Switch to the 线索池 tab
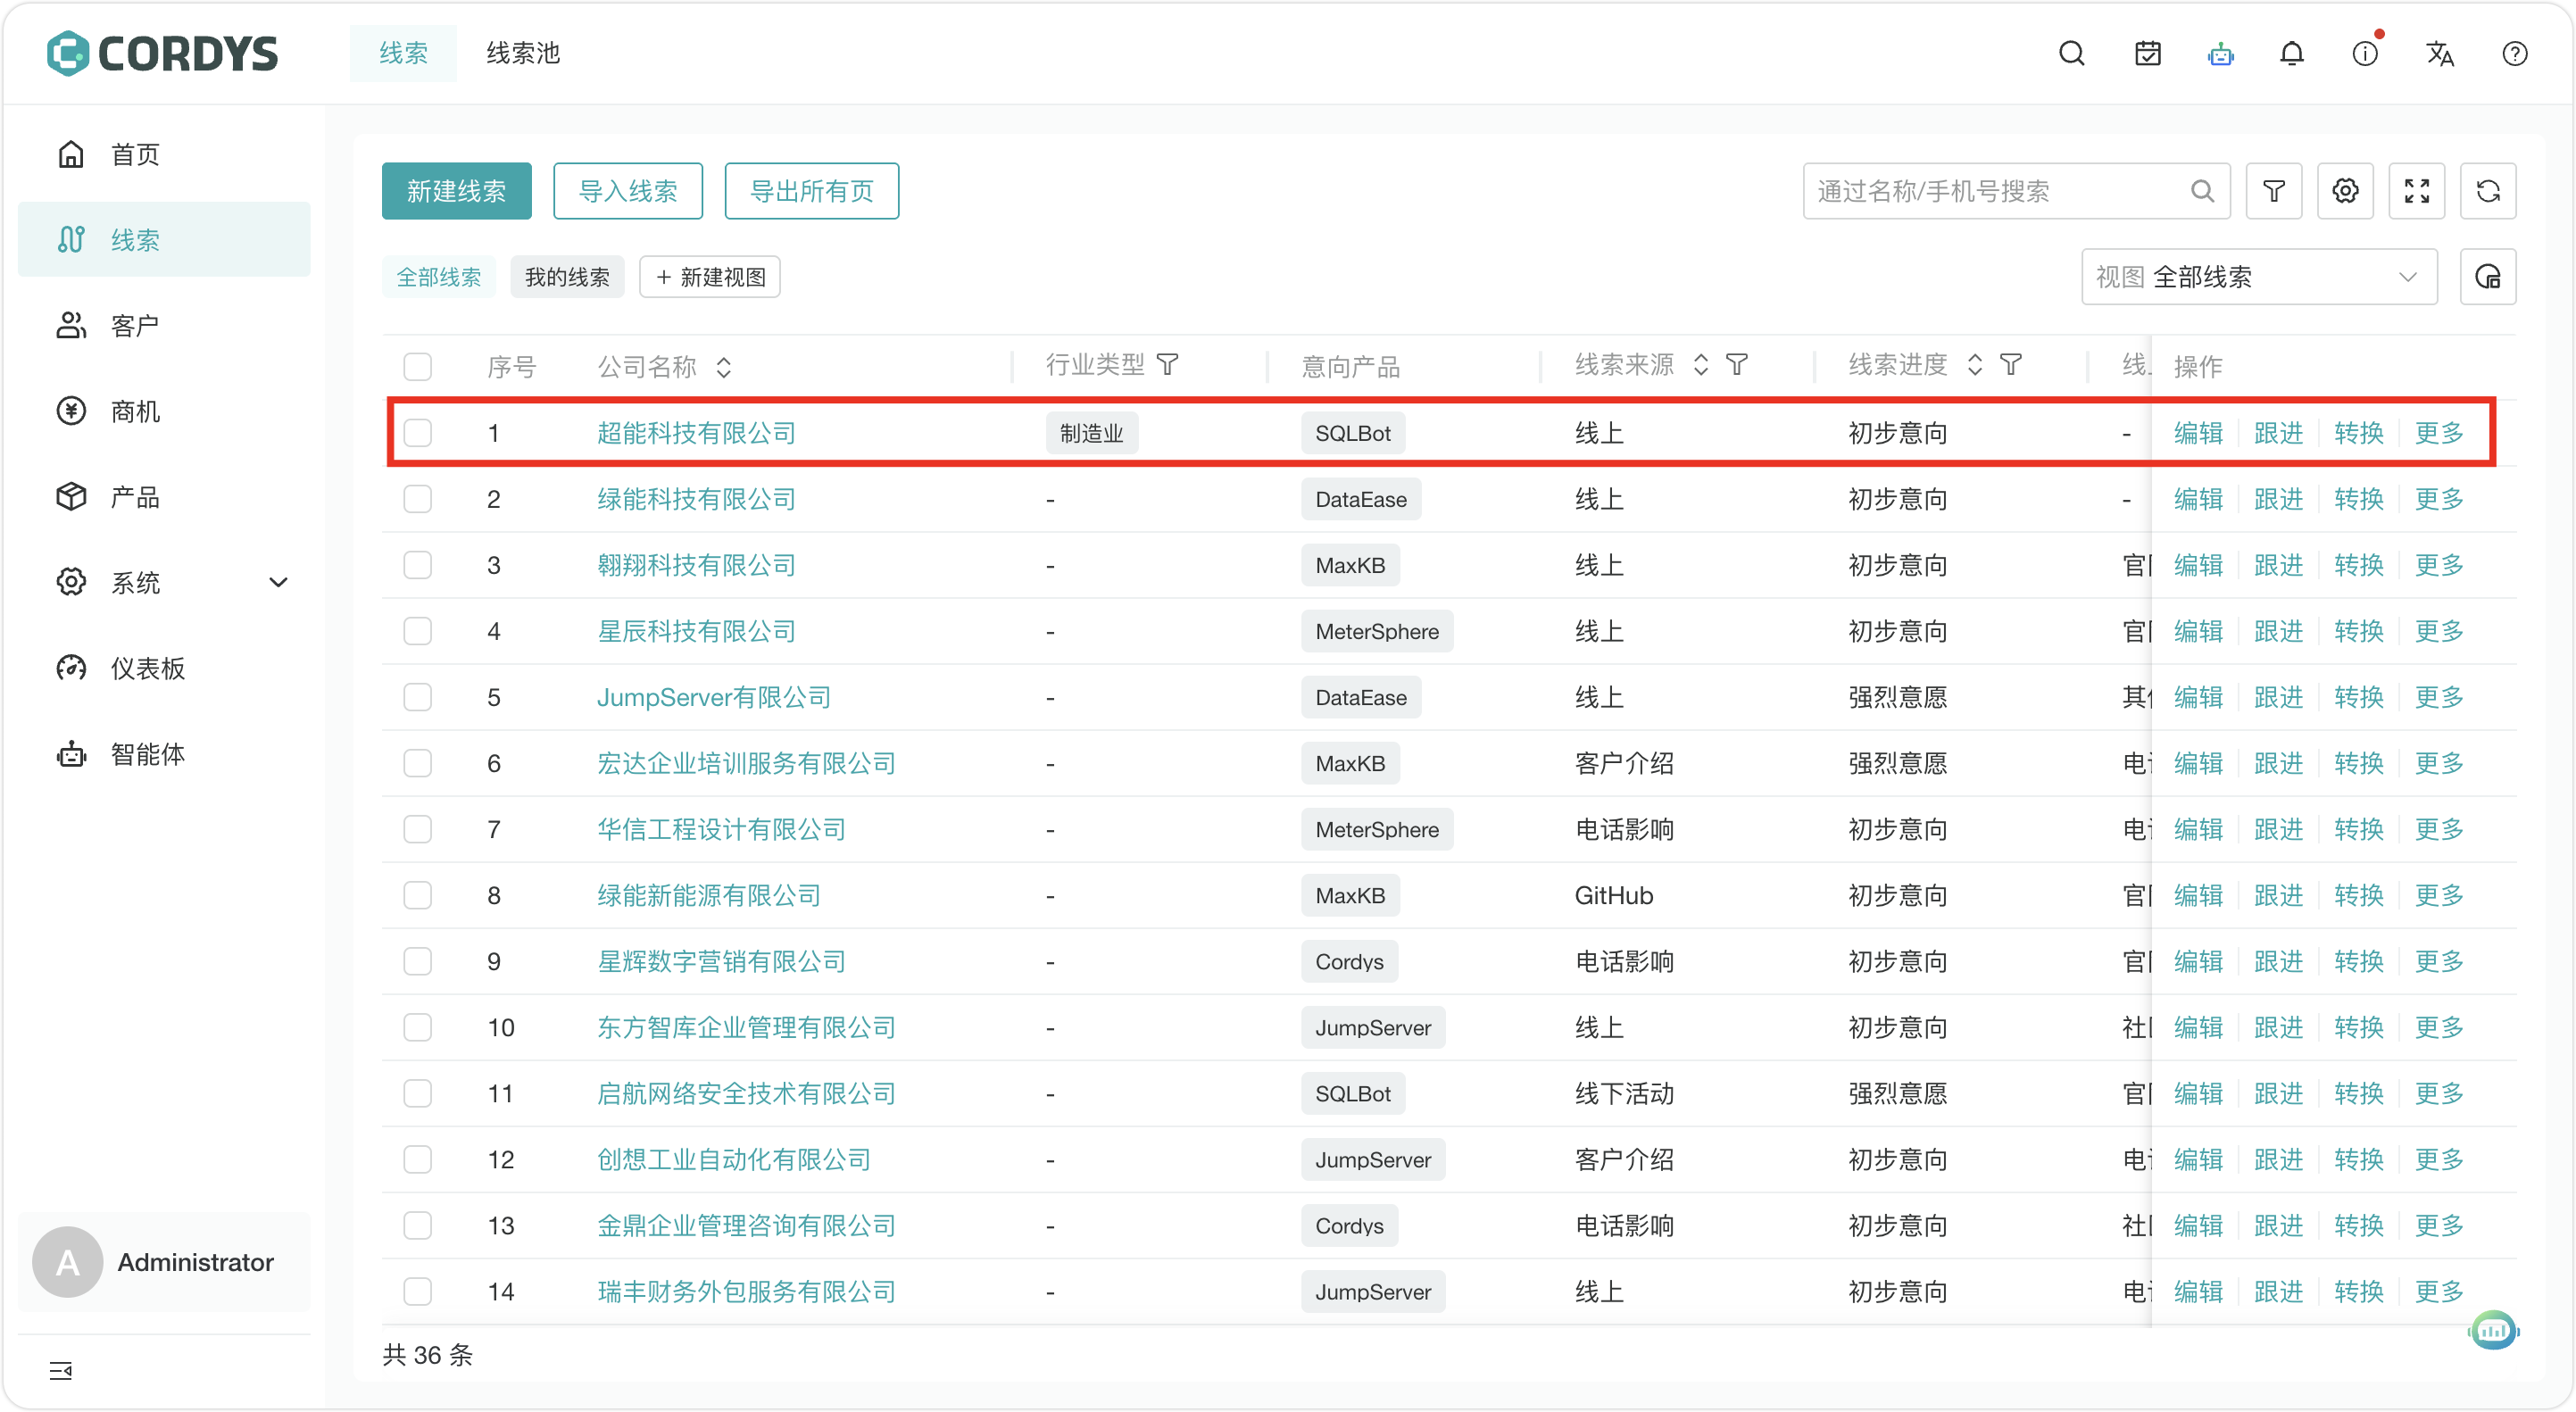Image resolution: width=2576 pixels, height=1412 pixels. click(523, 53)
